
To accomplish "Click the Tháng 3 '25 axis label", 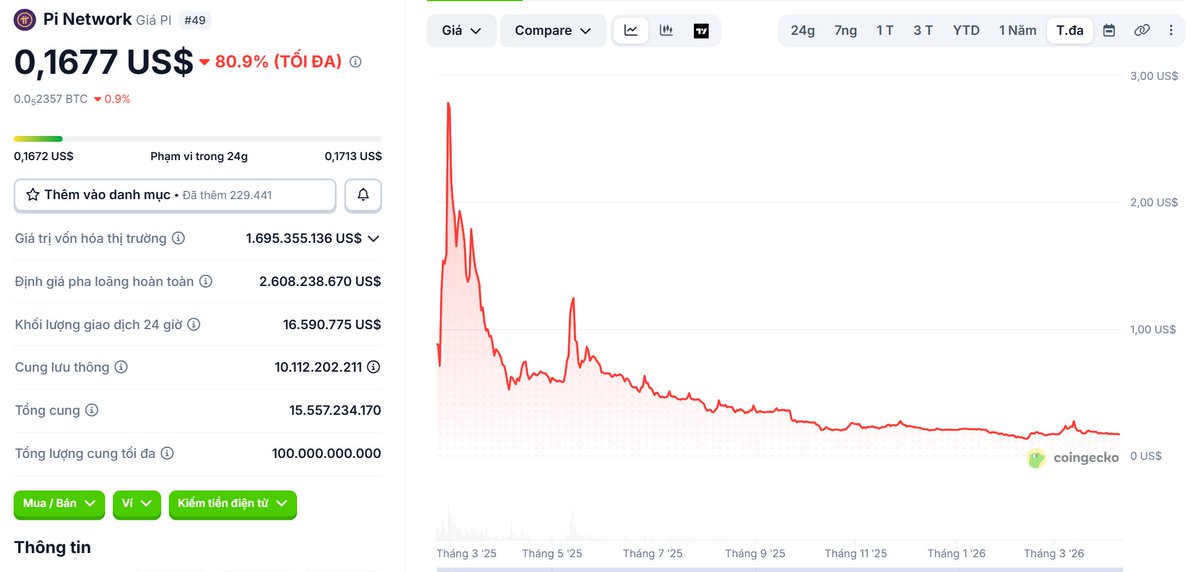I will click(x=466, y=554).
